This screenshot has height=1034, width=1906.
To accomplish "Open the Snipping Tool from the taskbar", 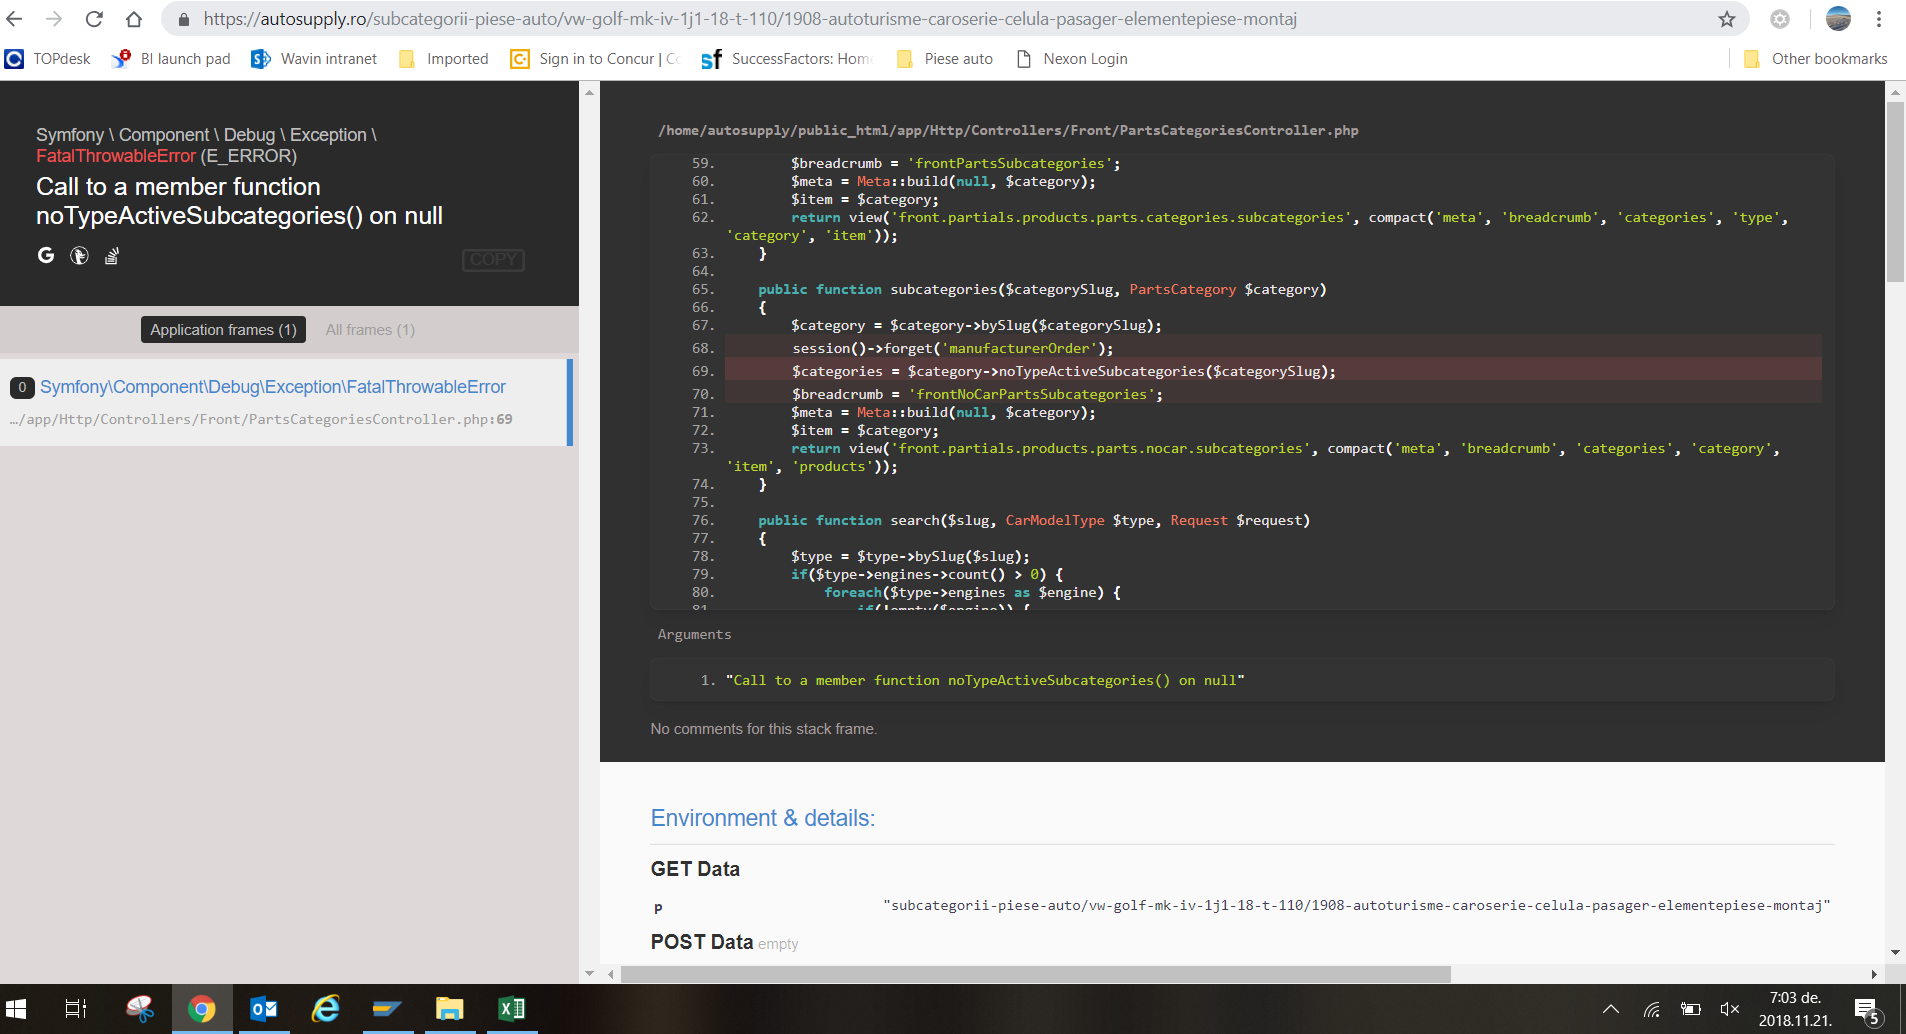I will (x=140, y=1009).
